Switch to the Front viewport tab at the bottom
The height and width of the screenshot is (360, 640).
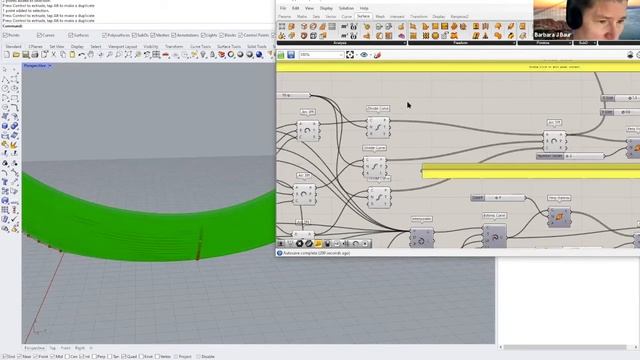[65, 348]
